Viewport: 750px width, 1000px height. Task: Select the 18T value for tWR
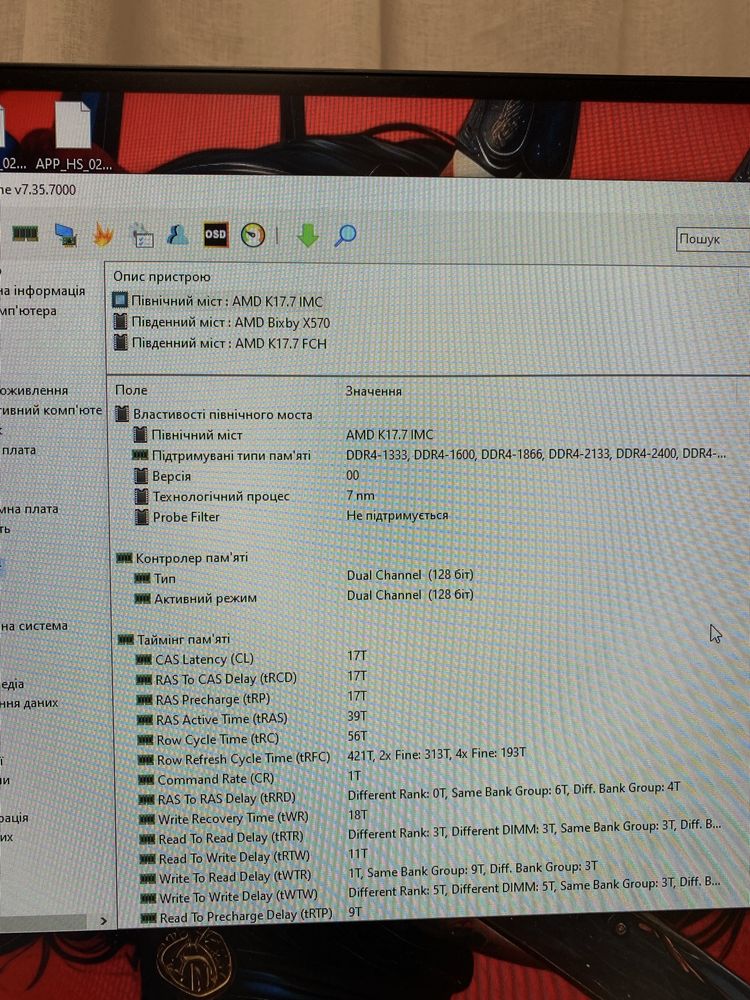[358, 814]
